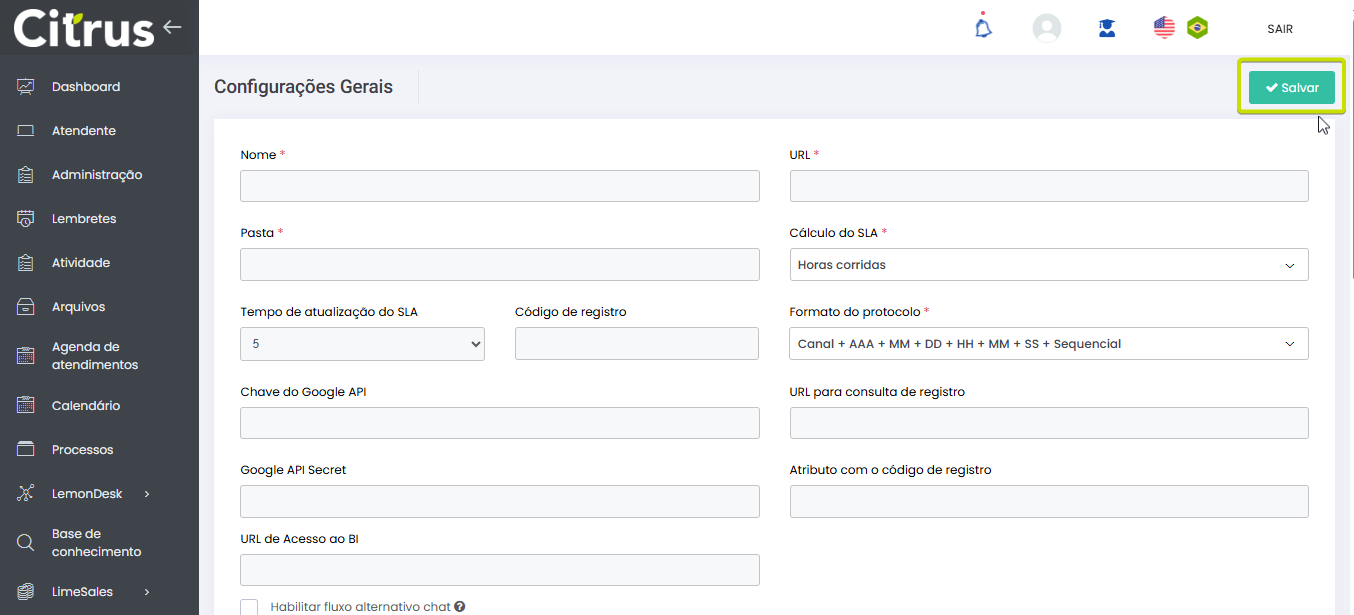Enable Habilitar fluxo alternativo chat checkbox
Viewport: 1354px width, 615px height.
[x=249, y=607]
